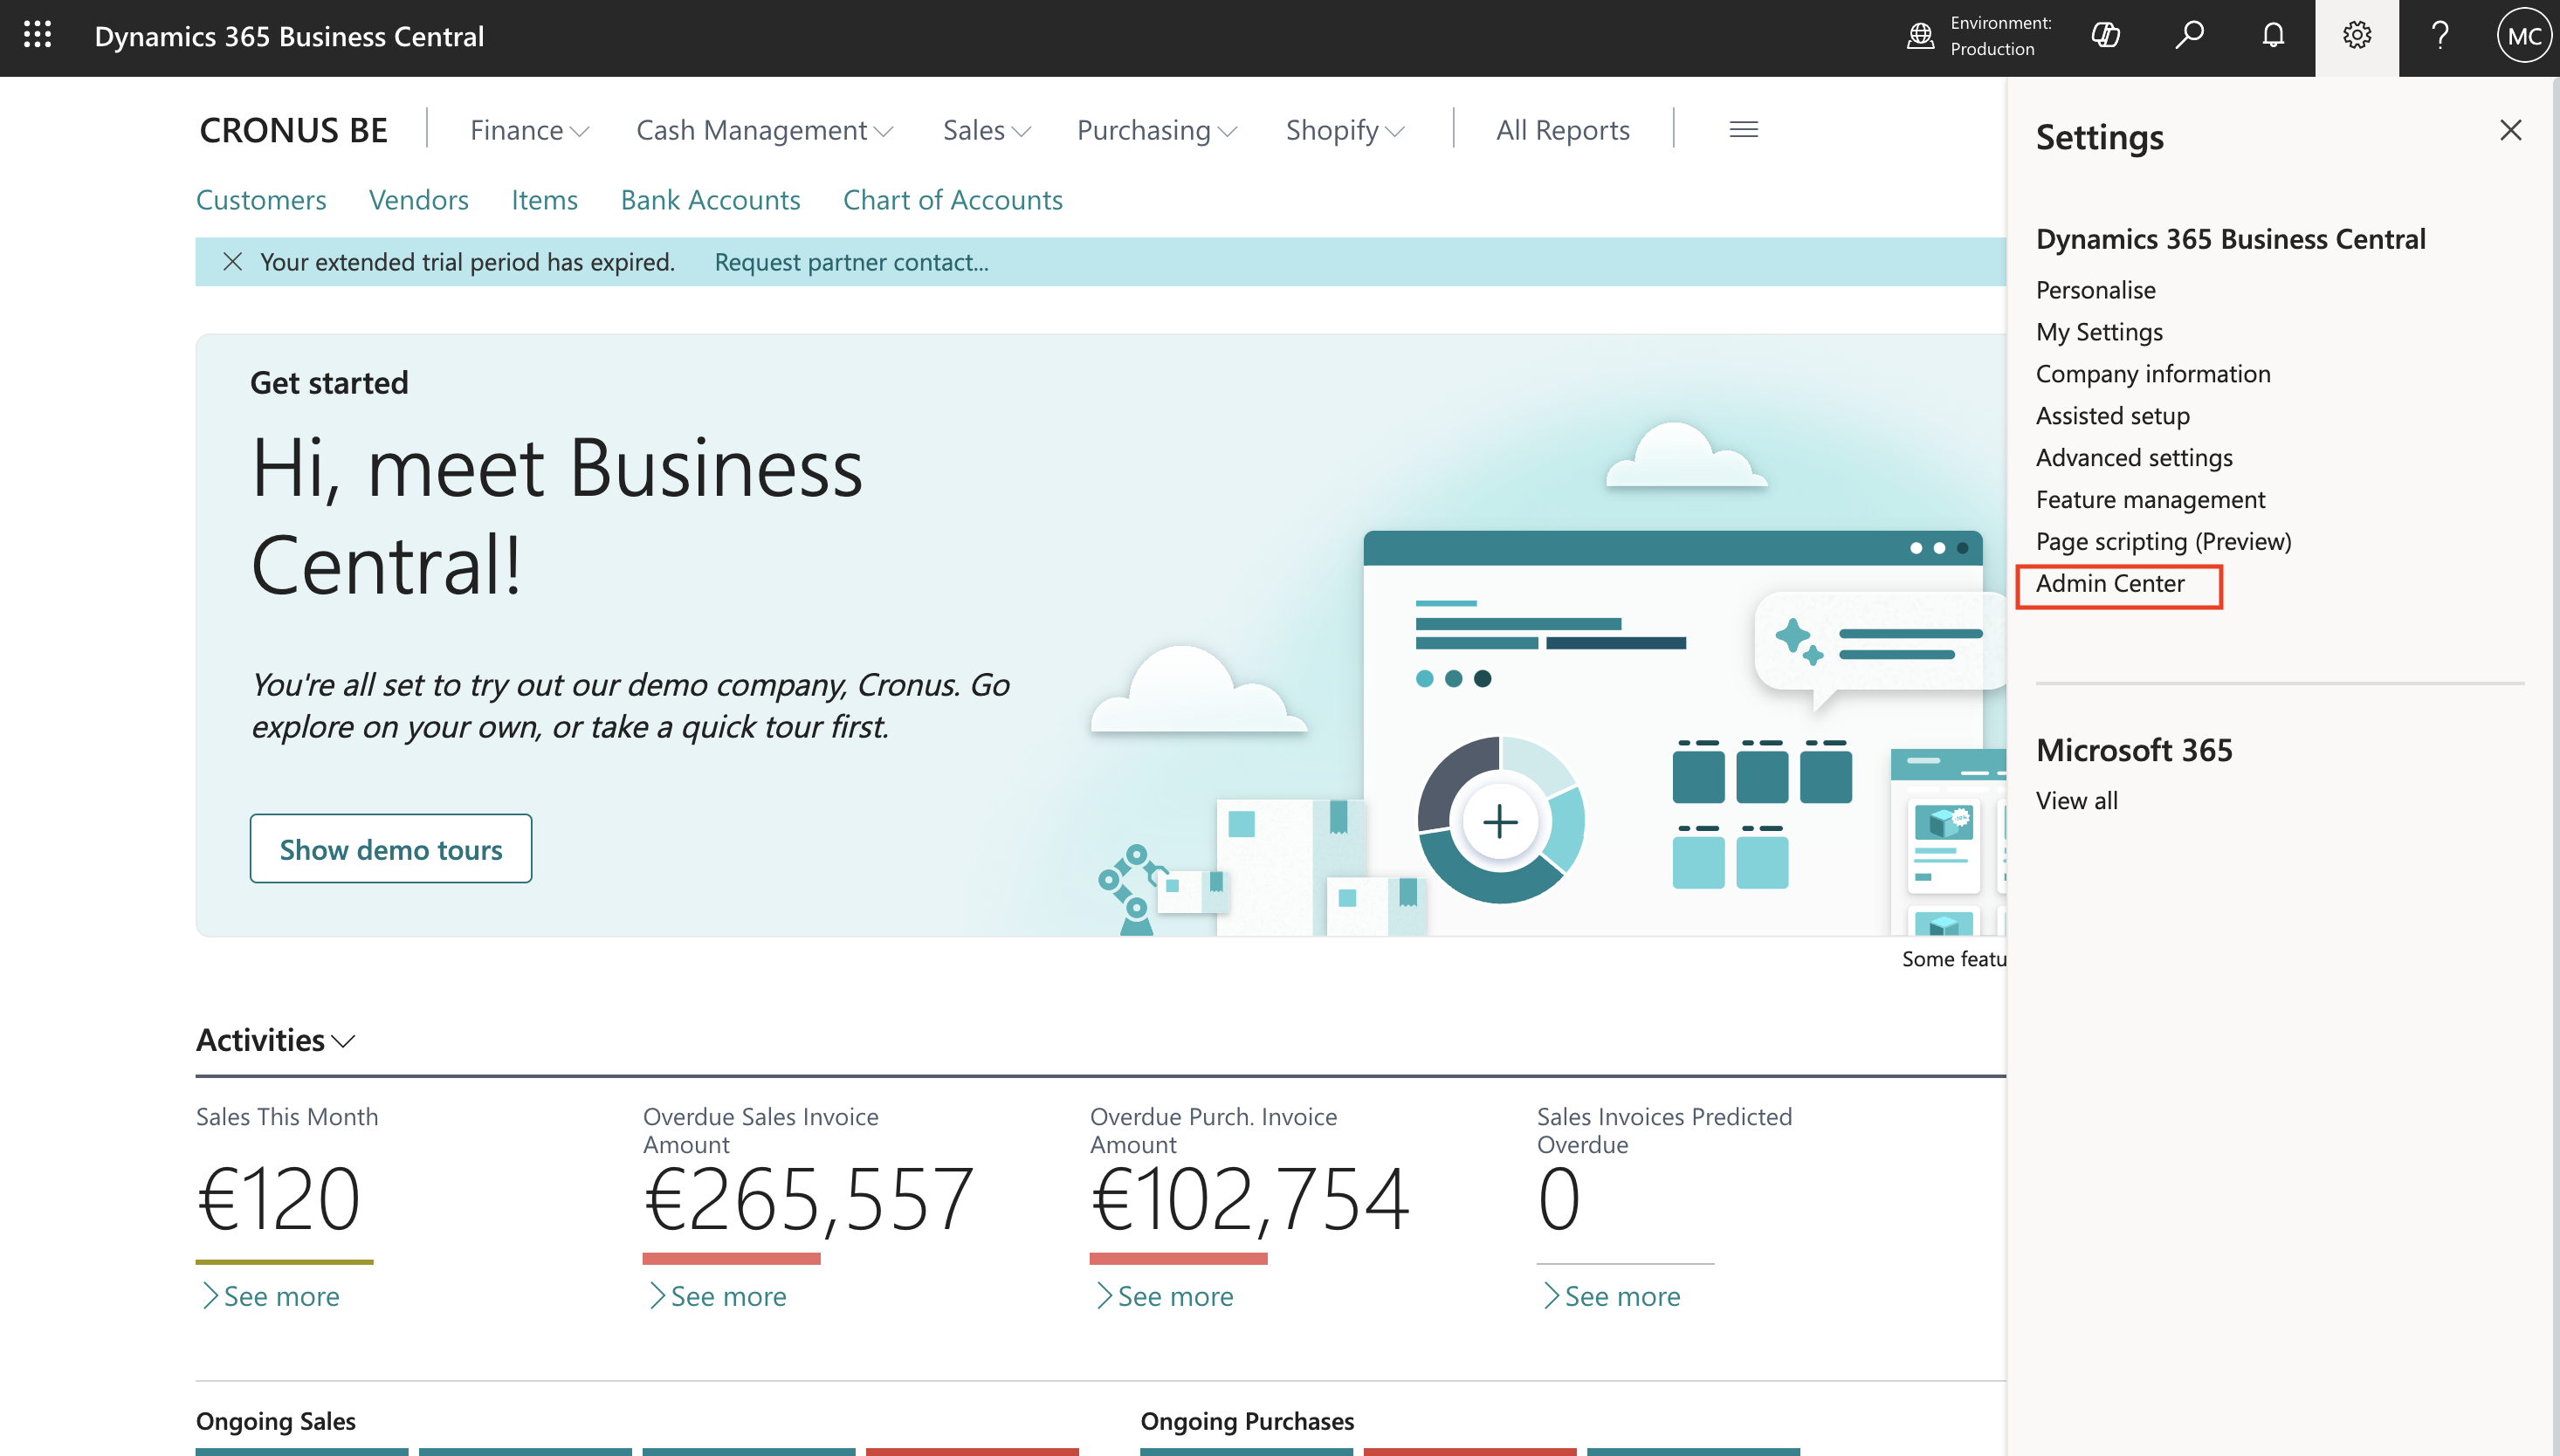This screenshot has height=1456, width=2560.
Task: Expand the Finance dropdown menu
Action: (x=529, y=130)
